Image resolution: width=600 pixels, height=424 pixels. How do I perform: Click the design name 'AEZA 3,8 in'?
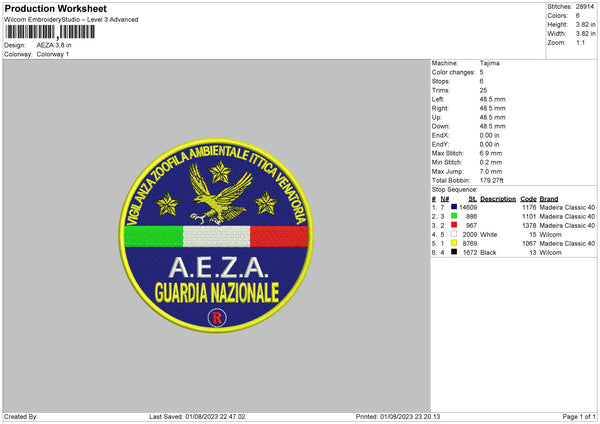(54, 45)
